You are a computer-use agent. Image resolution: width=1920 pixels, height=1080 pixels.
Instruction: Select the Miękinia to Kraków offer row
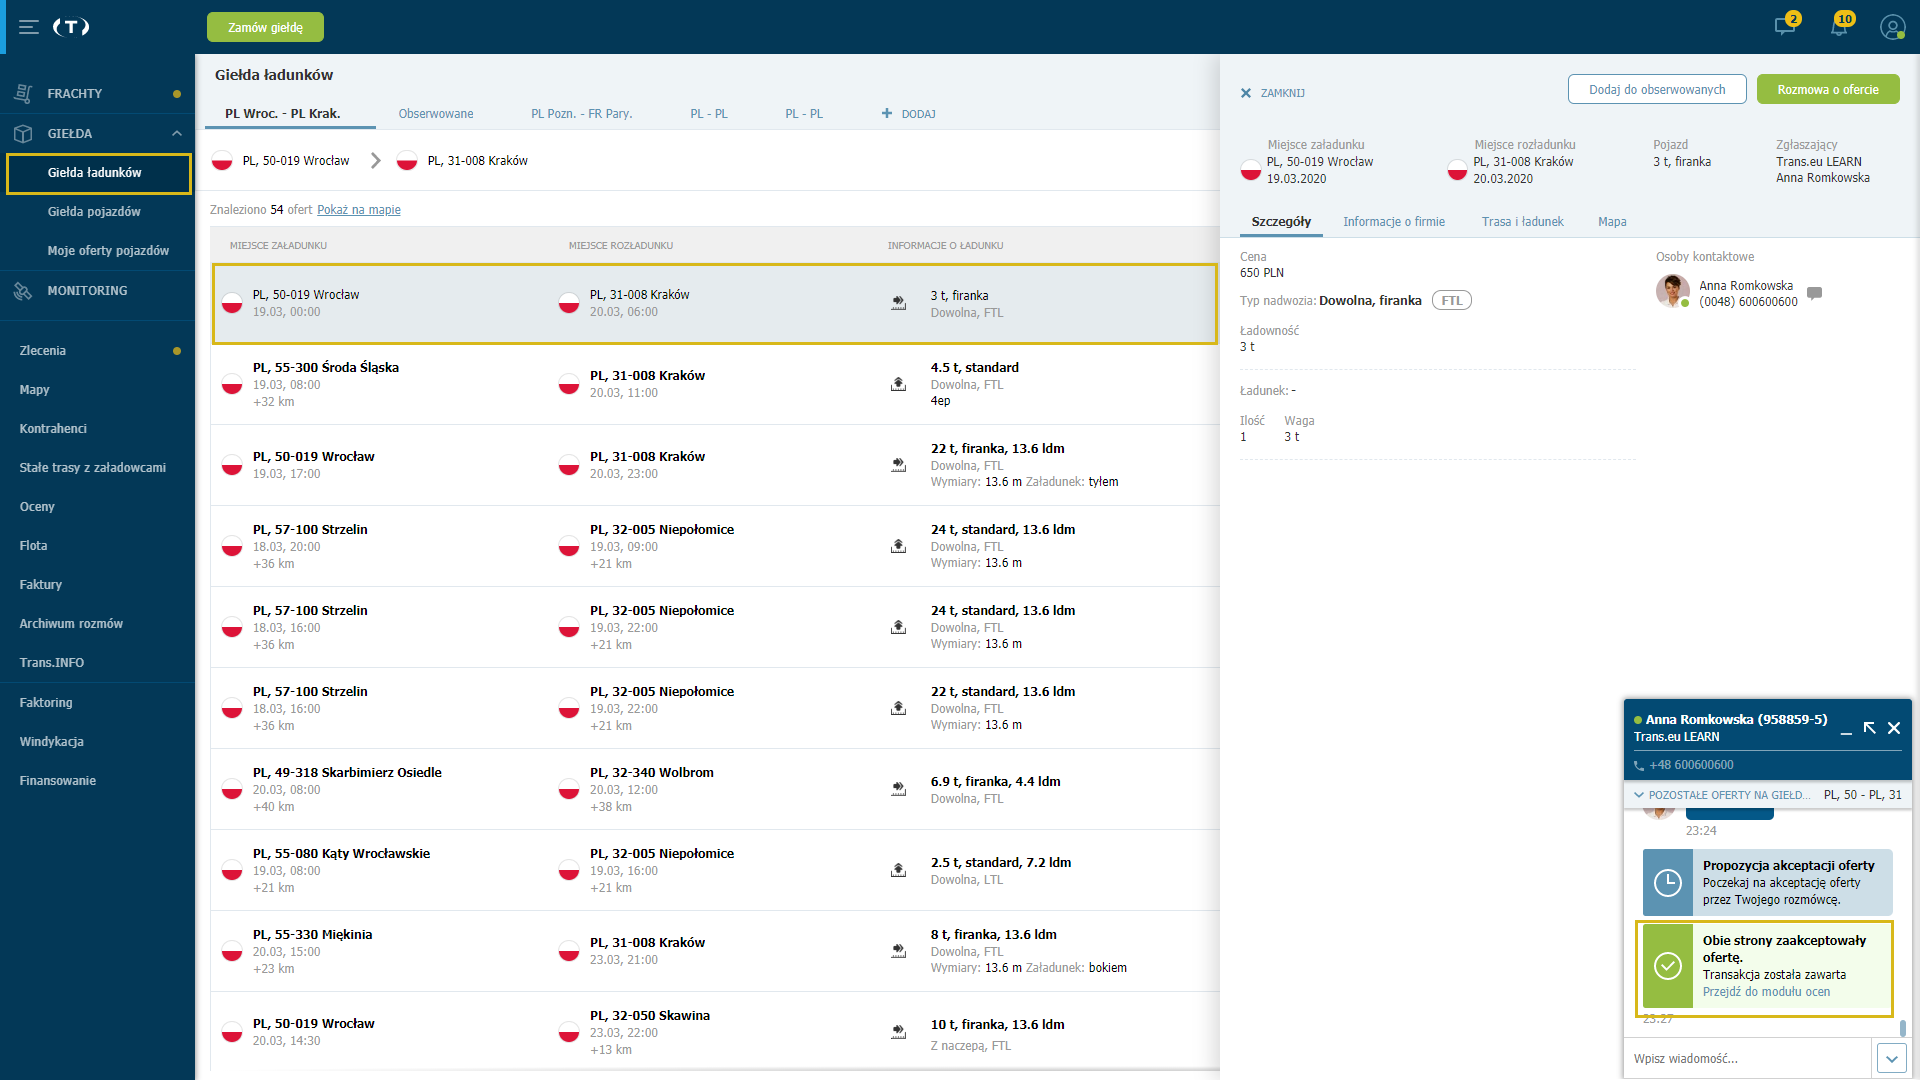tap(714, 951)
